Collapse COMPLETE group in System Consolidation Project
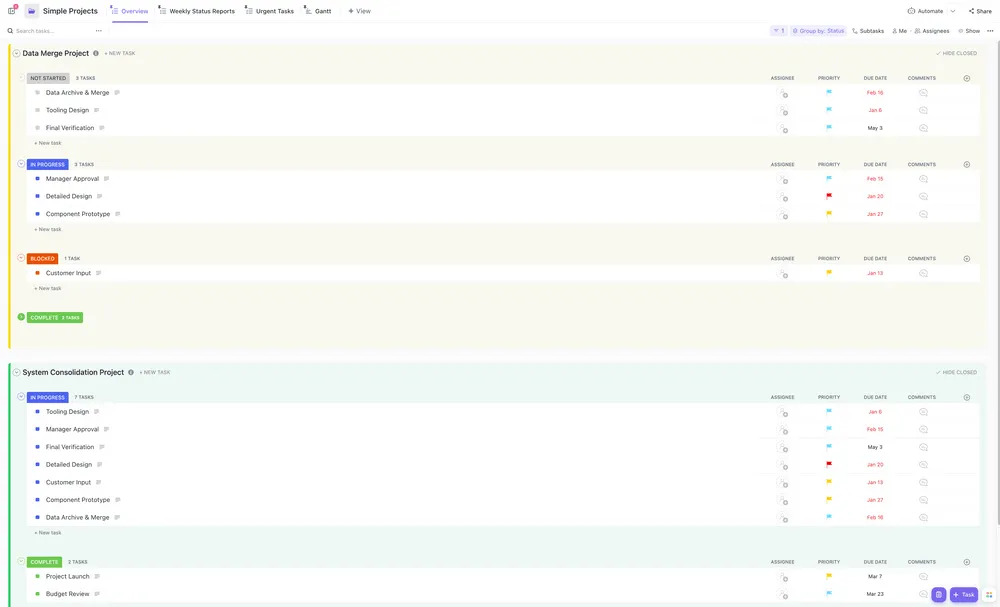Image resolution: width=1000 pixels, height=607 pixels. pos(21,561)
